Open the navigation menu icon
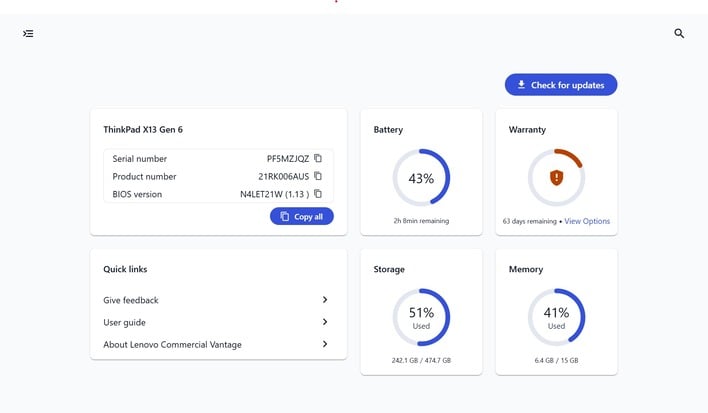Screen dimensions: 708x413 pos(28,33)
